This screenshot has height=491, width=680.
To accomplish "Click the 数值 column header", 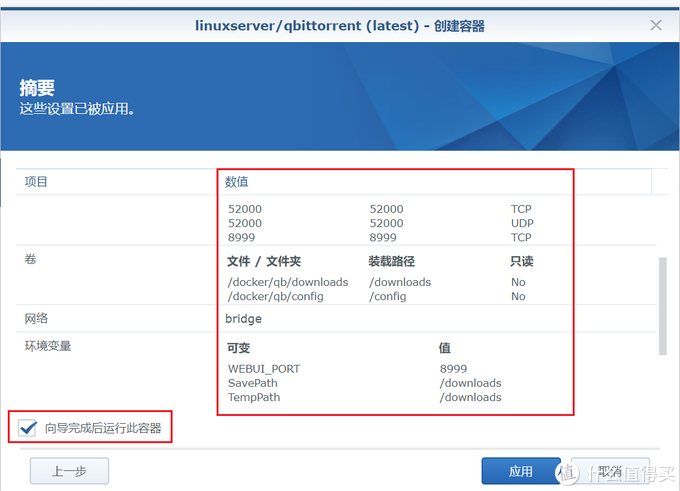I will point(237,182).
